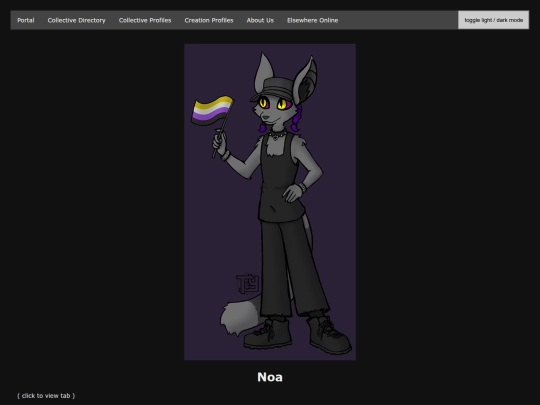Screen dimensions: 540x405
Task: Click the Noa character artwork
Action: click(270, 202)
